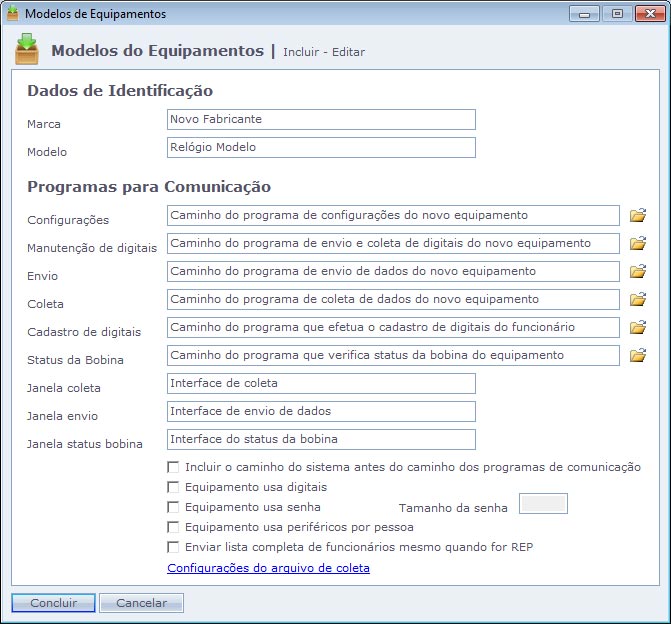The image size is (671, 624).
Task: Browse for the Coleta program file
Action: (x=638, y=299)
